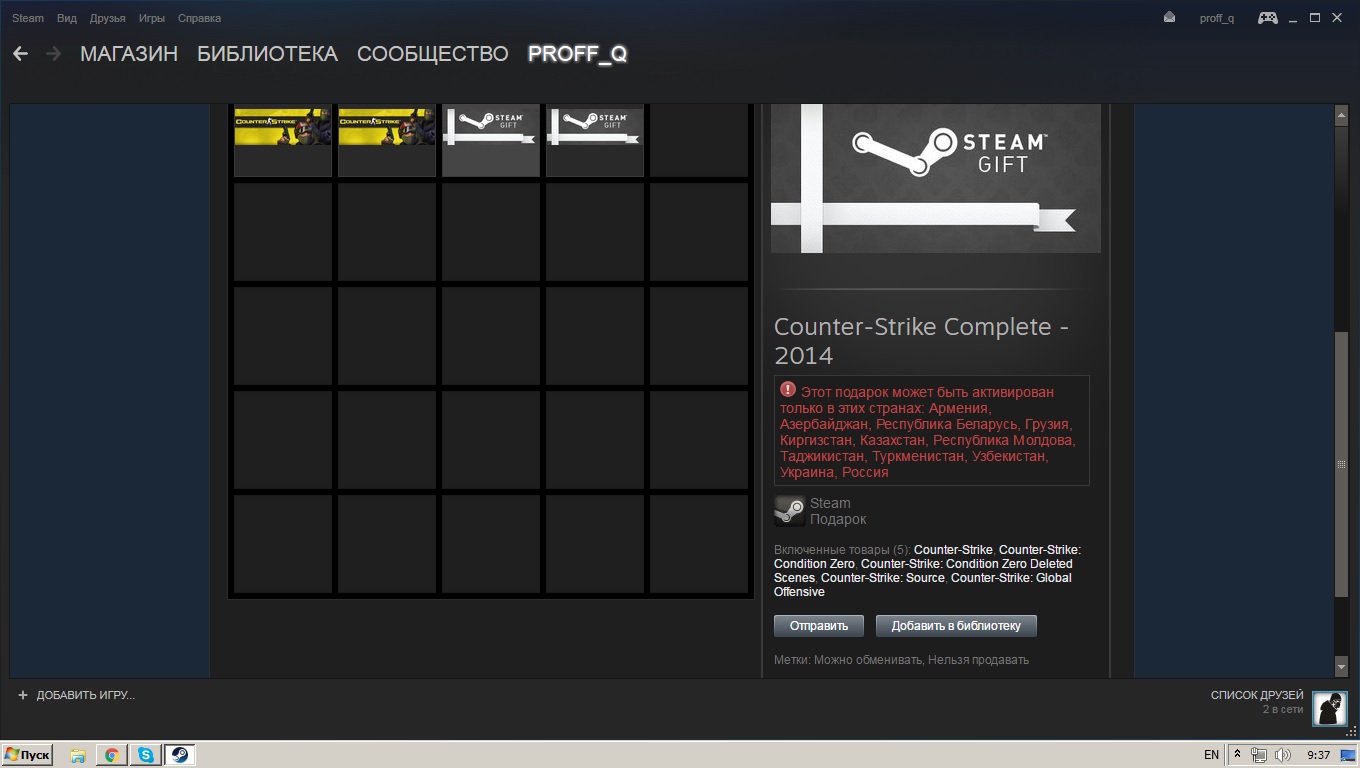
Task: Open Counter-Strike: Global Offensive link
Action: click(923, 585)
